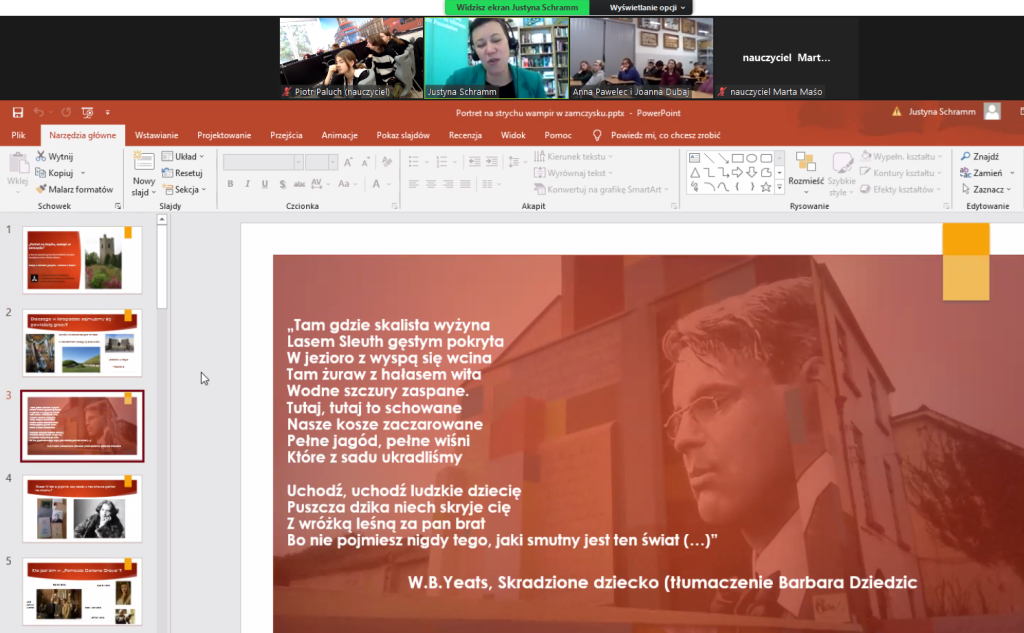Switch to the Wstawianie tab

(156, 135)
